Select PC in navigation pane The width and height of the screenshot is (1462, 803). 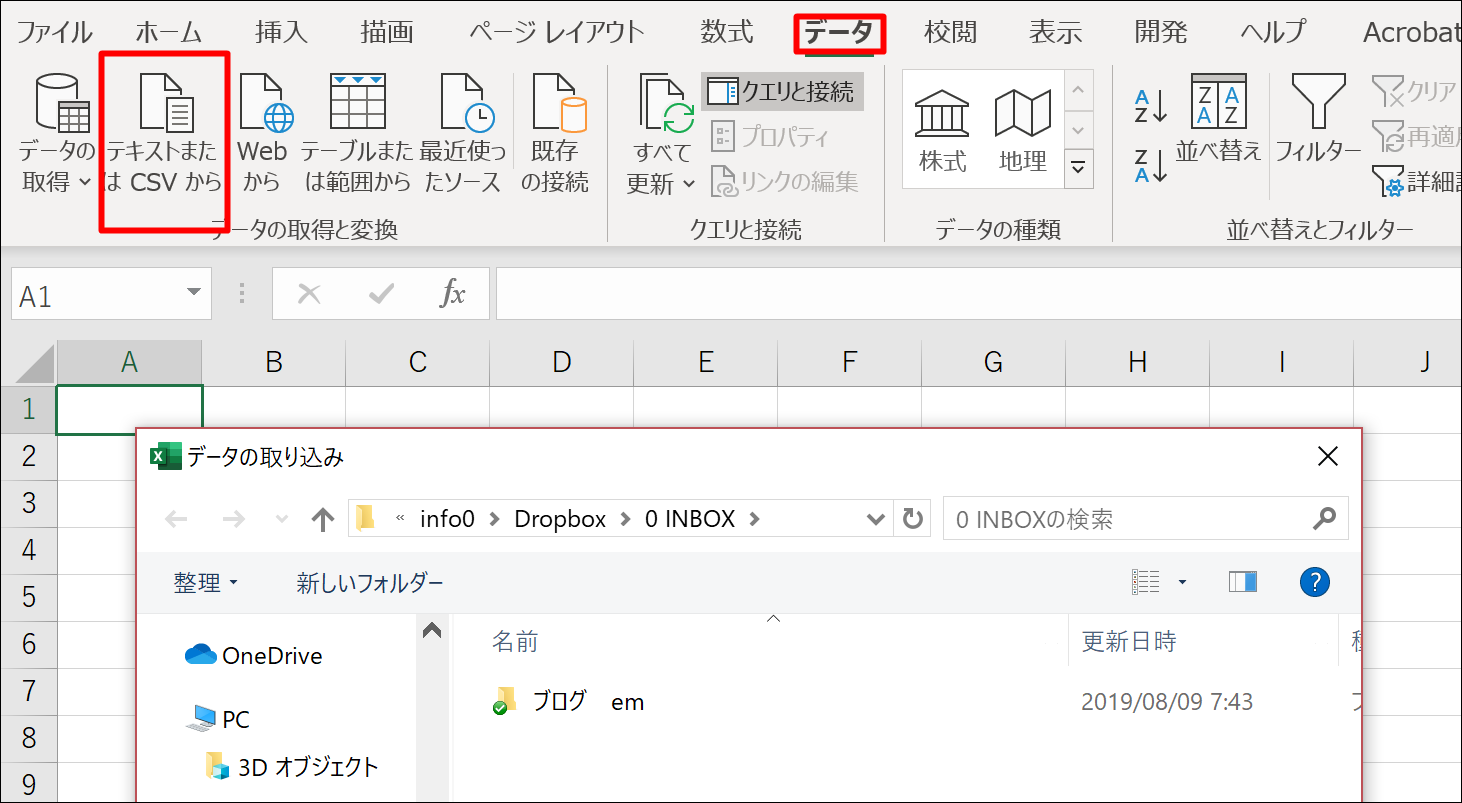click(x=218, y=719)
